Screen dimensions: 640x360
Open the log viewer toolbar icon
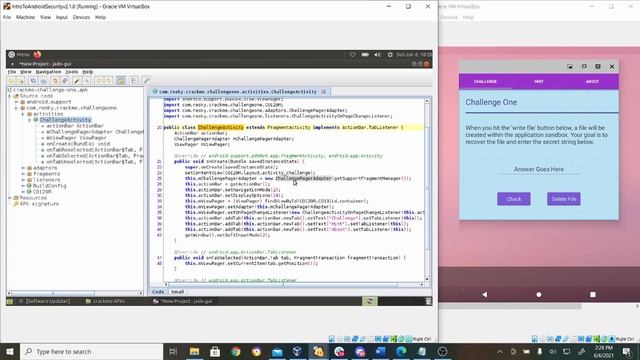click(133, 80)
